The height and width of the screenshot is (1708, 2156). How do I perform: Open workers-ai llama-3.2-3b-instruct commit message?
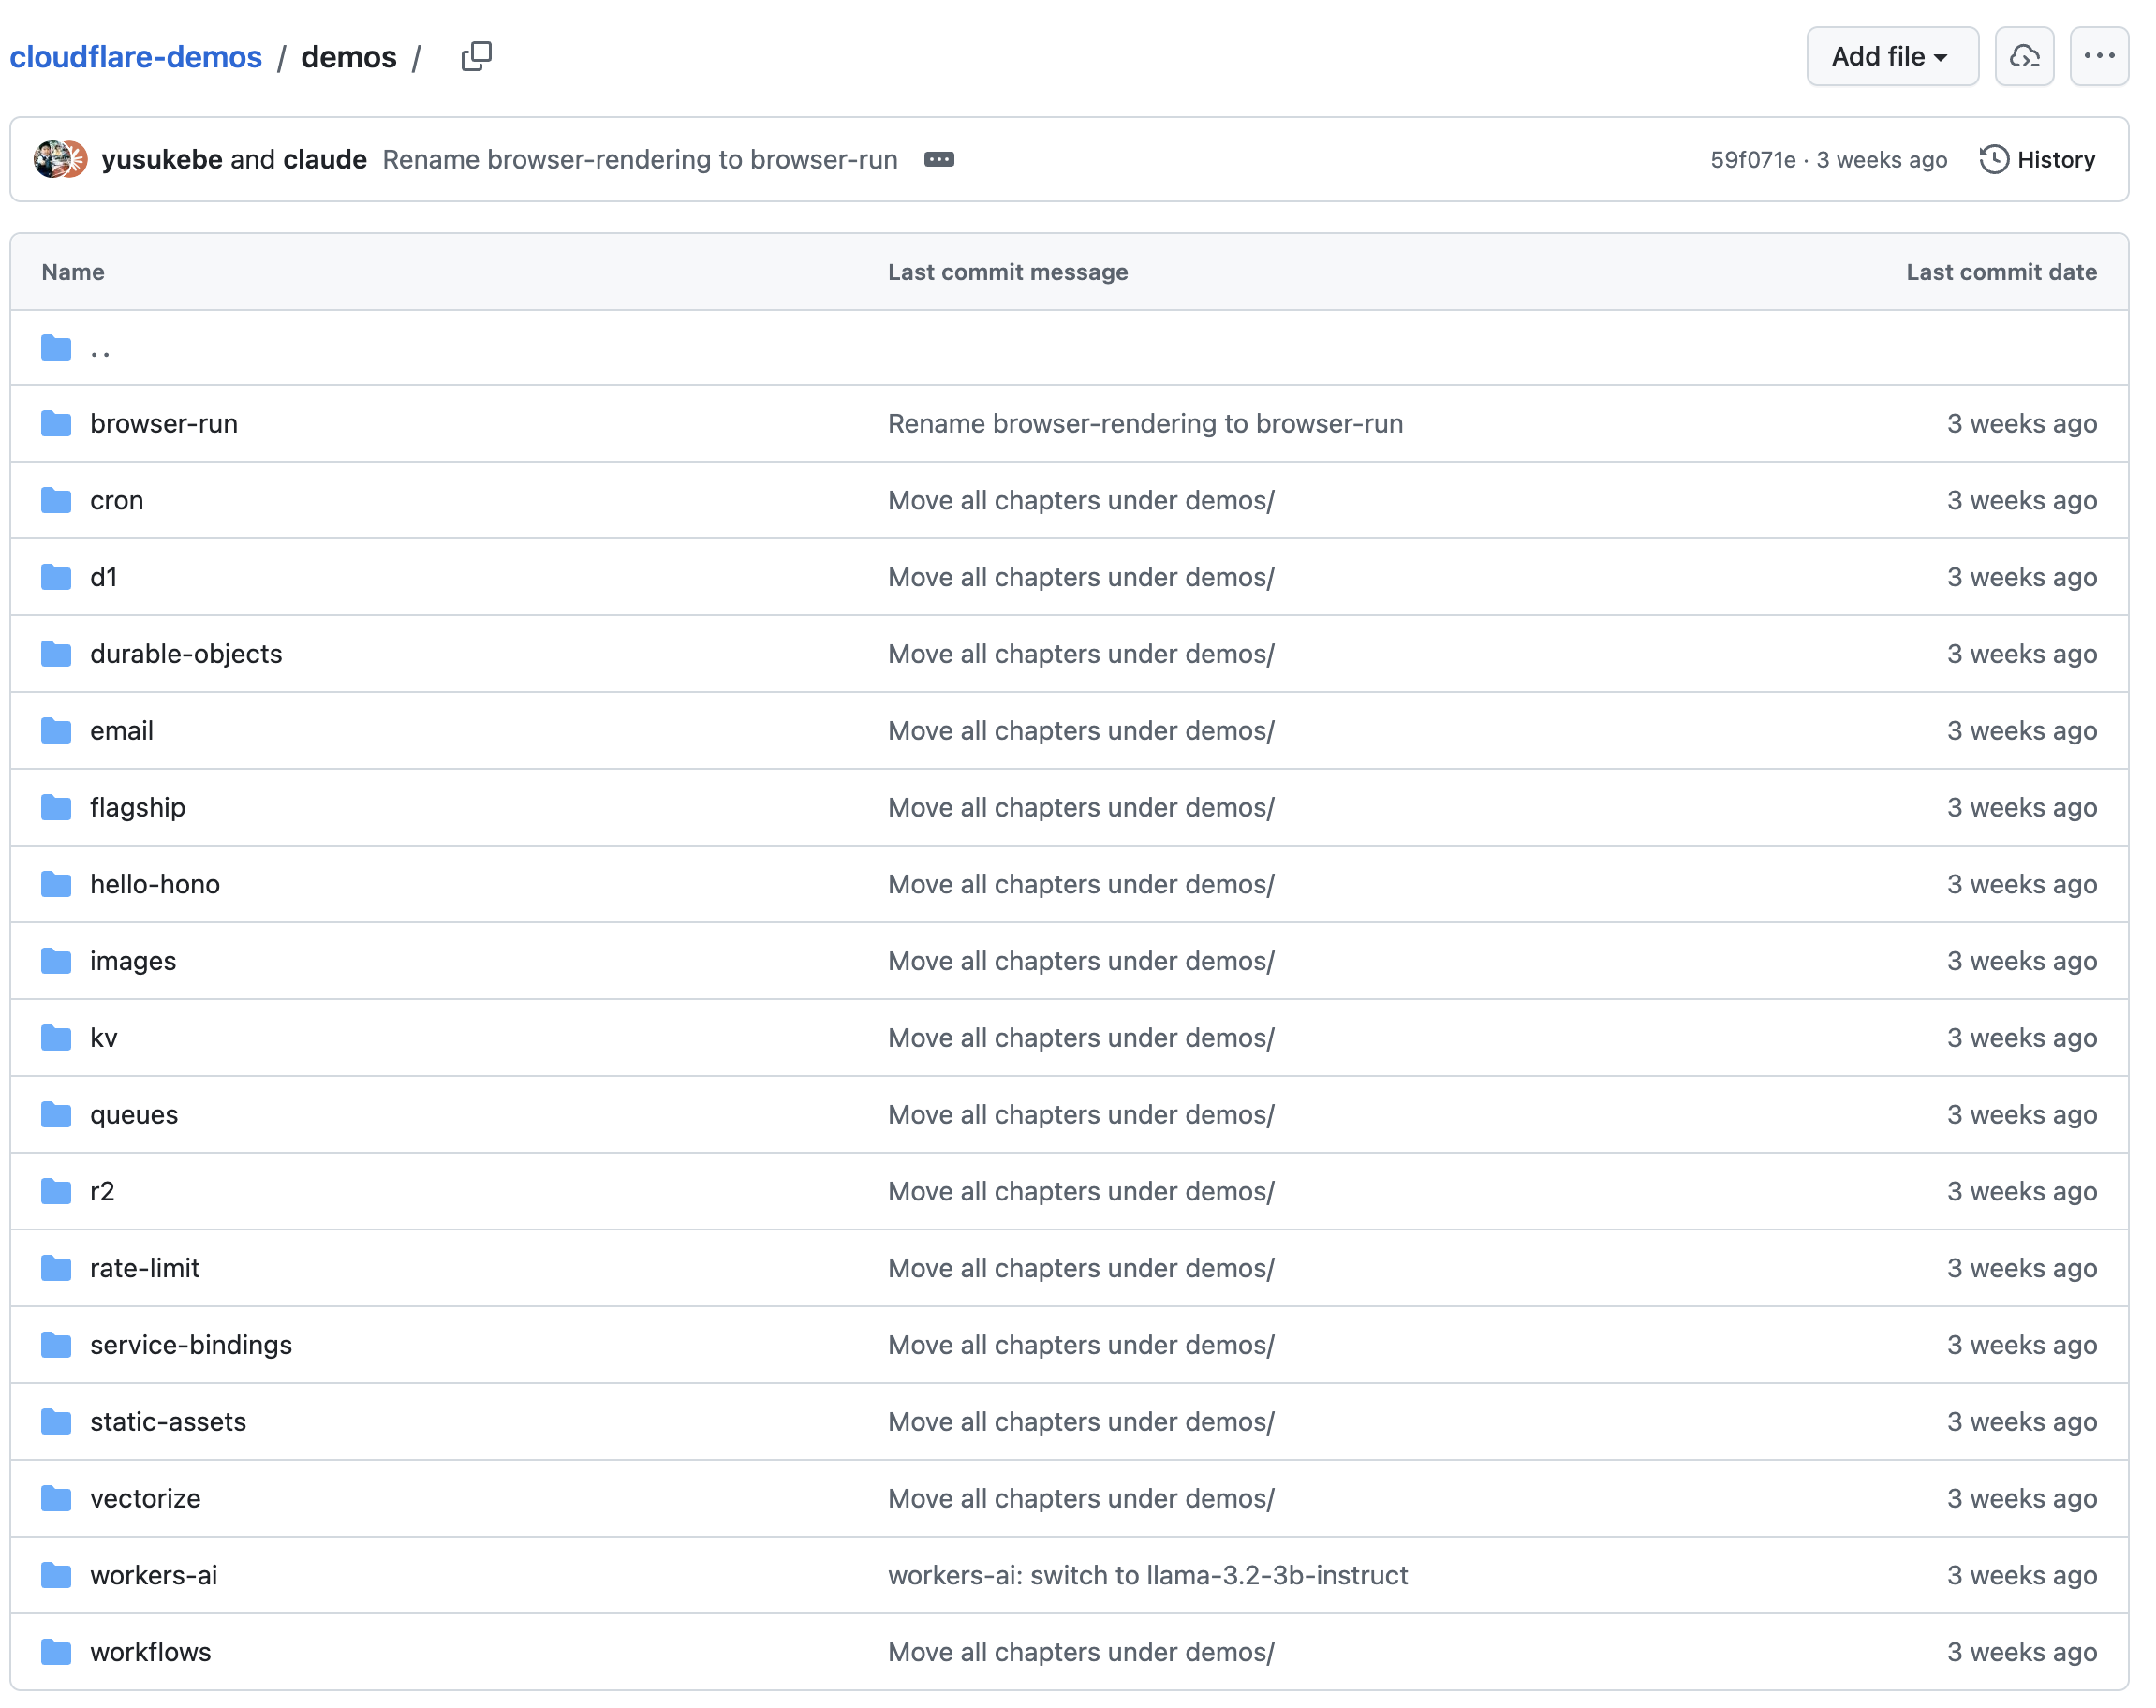pos(1148,1576)
